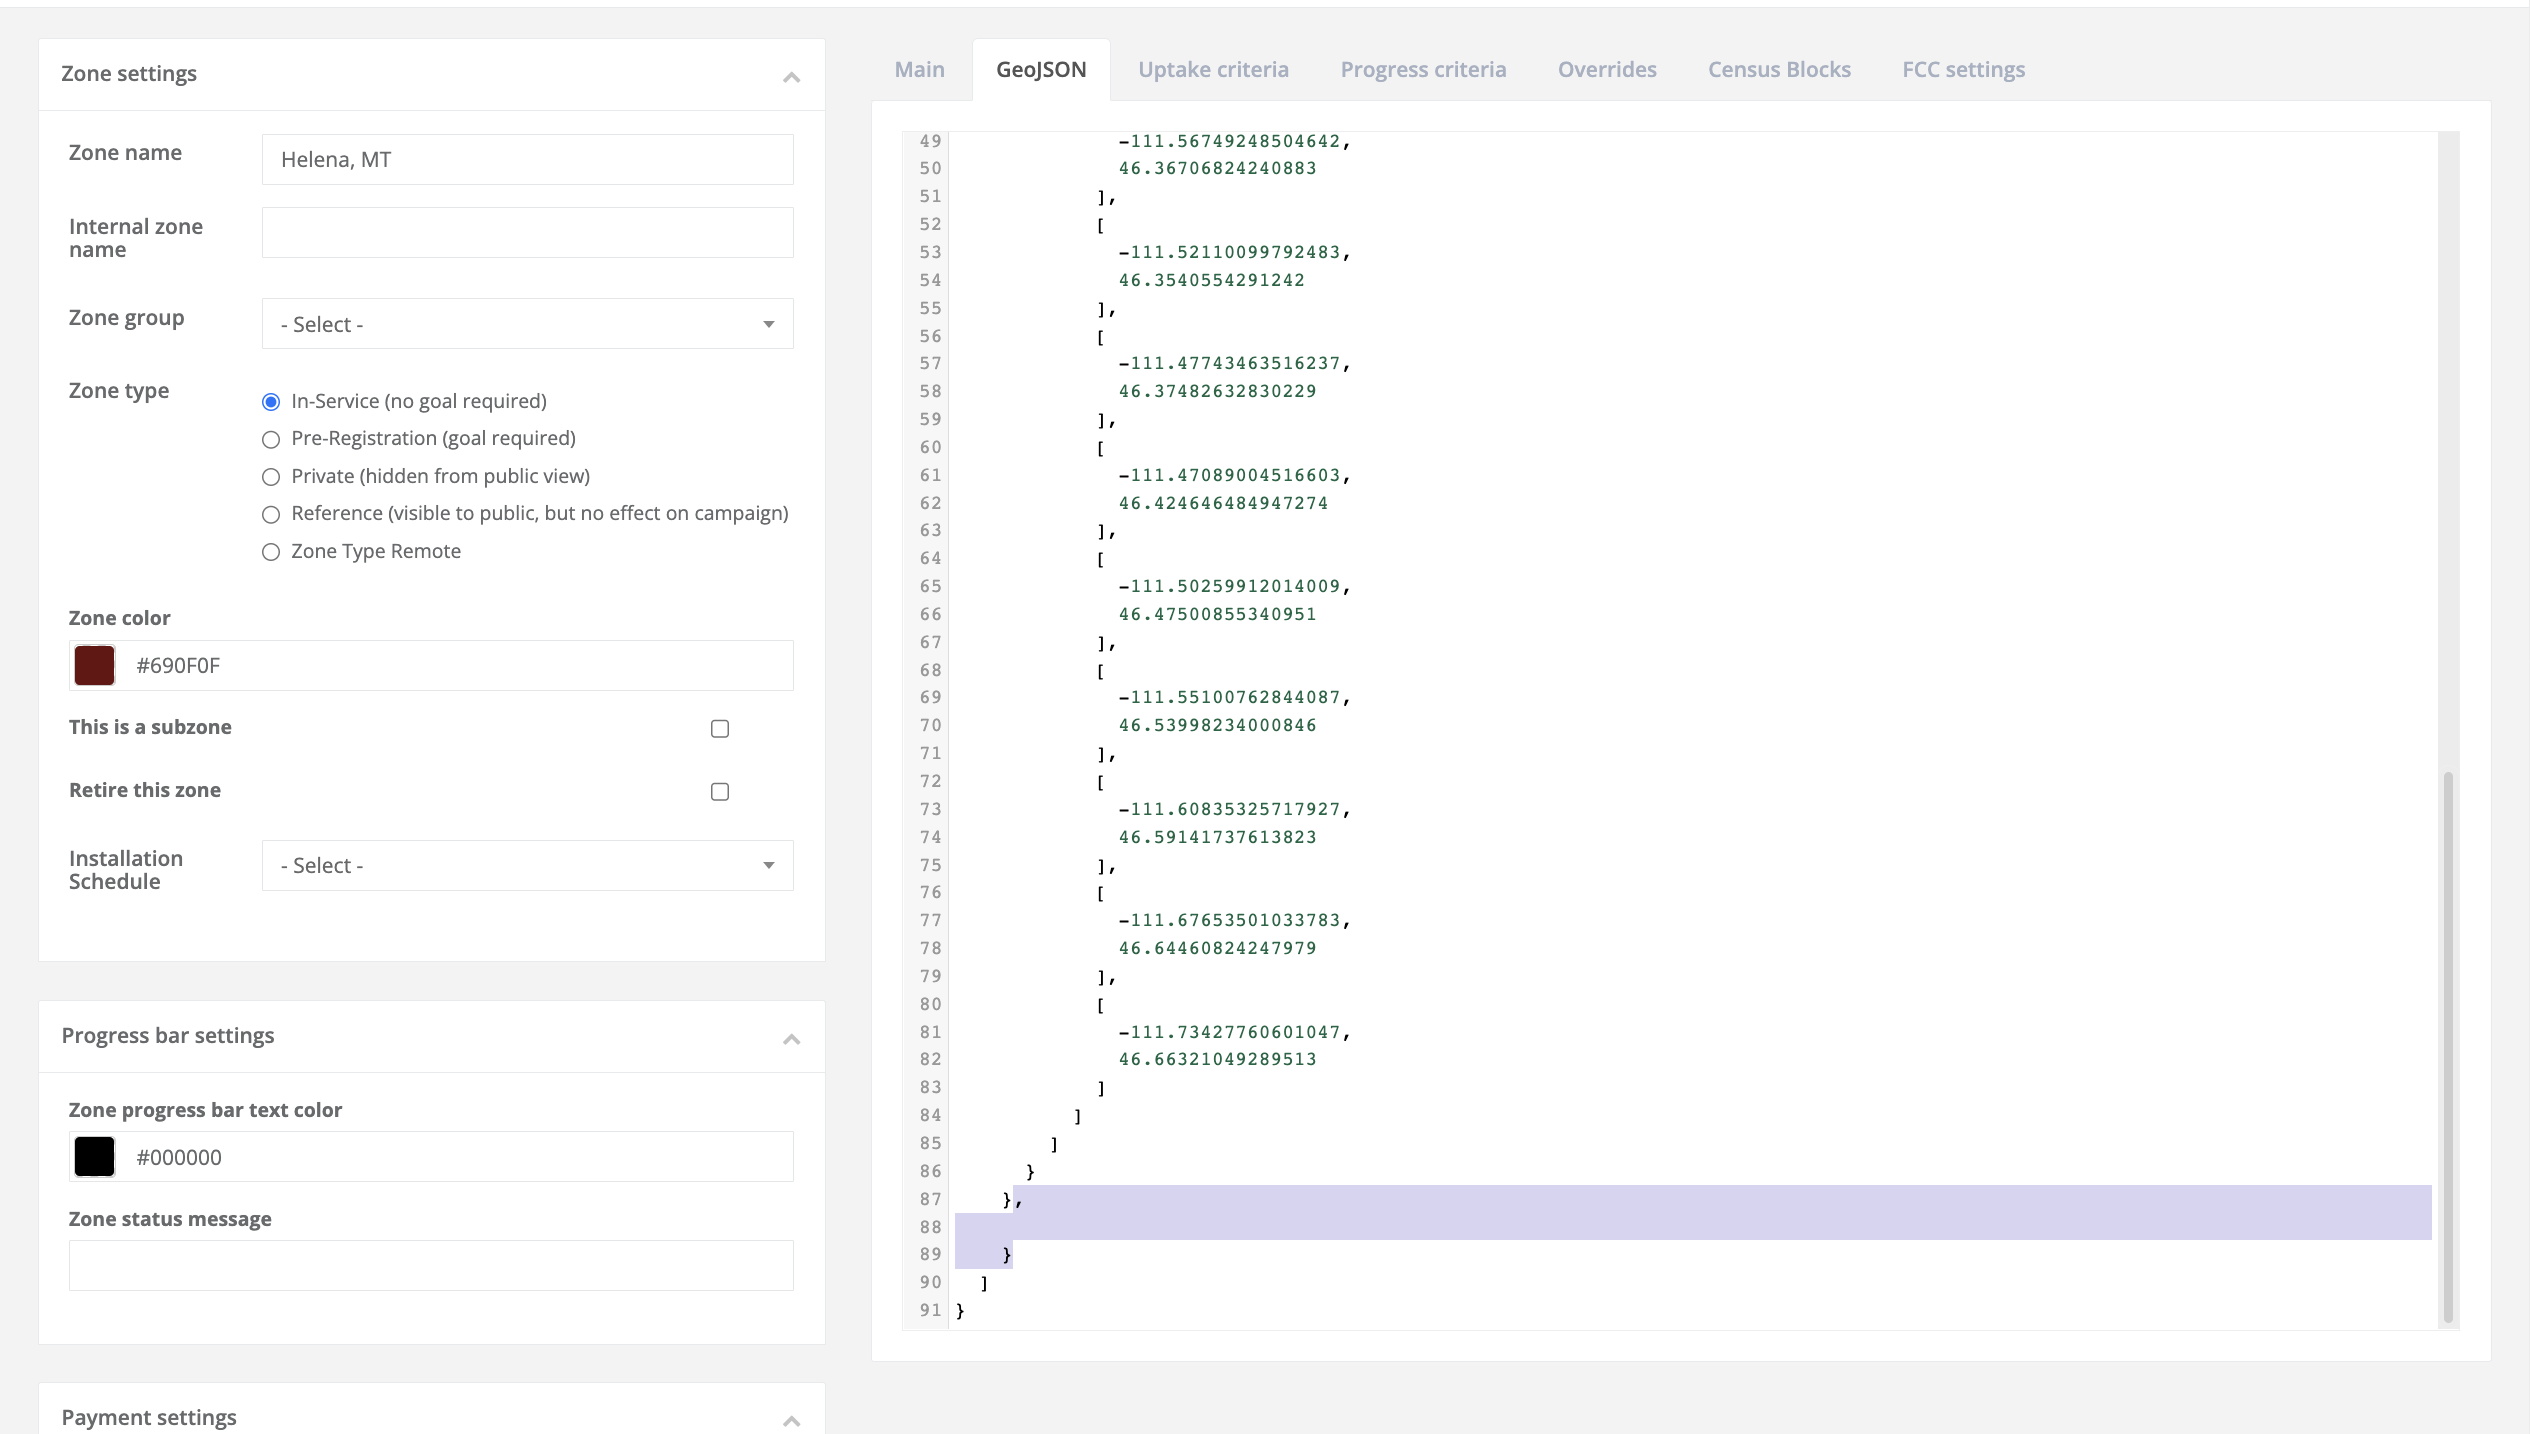This screenshot has width=2530, height=1434.
Task: Open the Overrides tab
Action: click(1606, 69)
